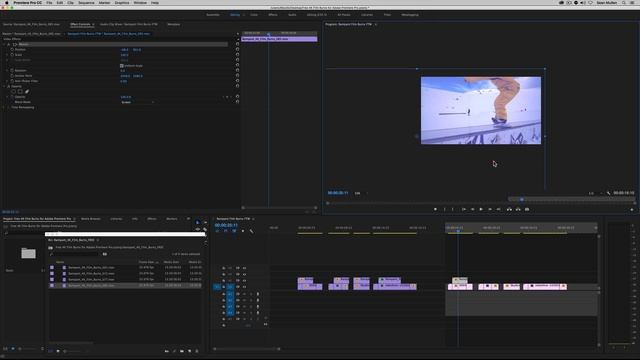
Task: Open Program monitor button editor
Action: [x=632, y=209]
